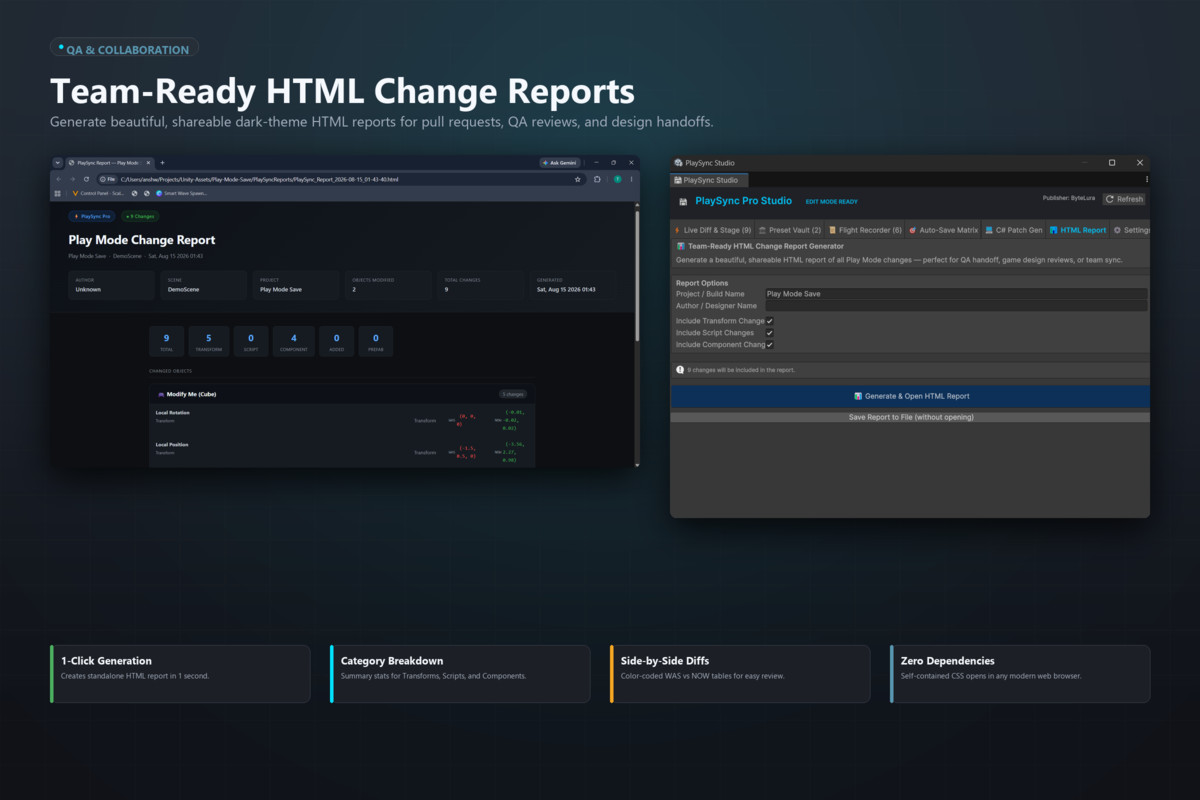Click the Script stat card showing 0

click(x=251, y=341)
